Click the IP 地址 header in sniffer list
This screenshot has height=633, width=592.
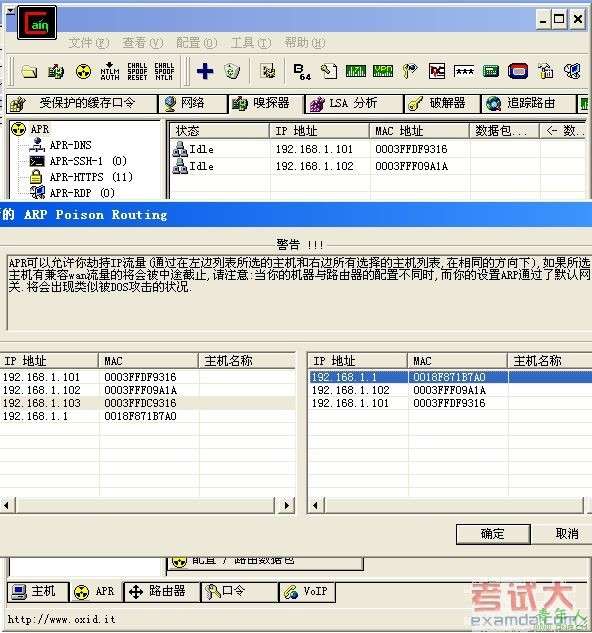[x=319, y=131]
